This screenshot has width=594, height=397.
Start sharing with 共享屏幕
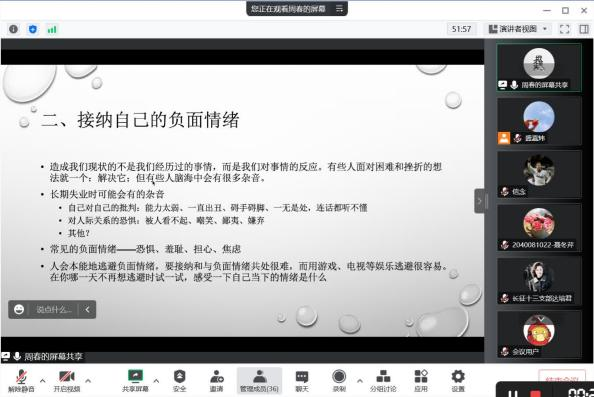[135, 380]
